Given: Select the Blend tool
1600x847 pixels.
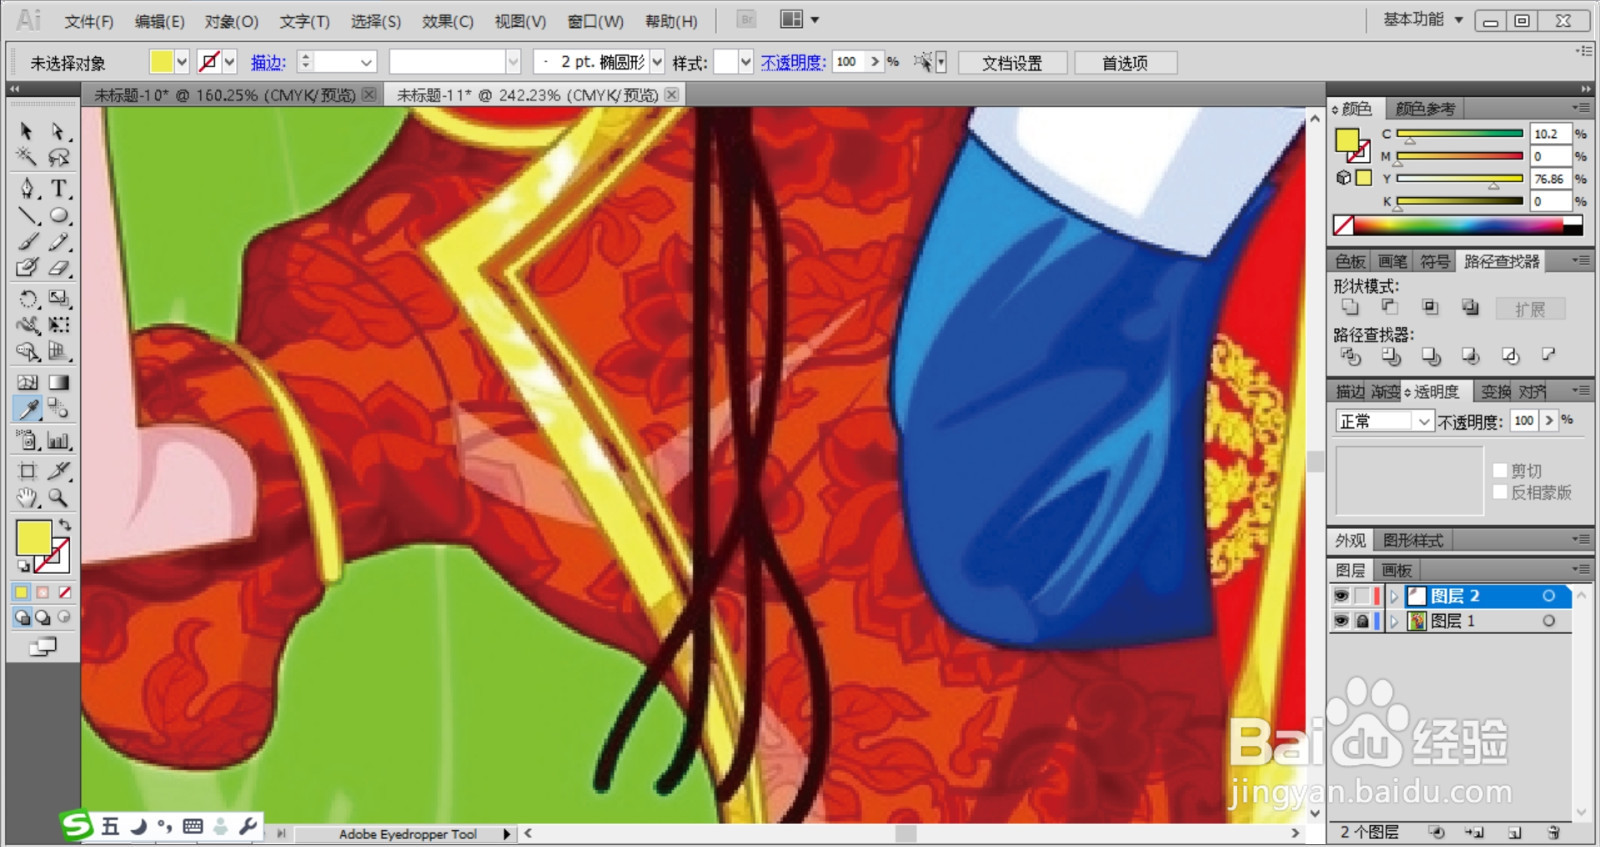Looking at the screenshot, I should click(59, 409).
